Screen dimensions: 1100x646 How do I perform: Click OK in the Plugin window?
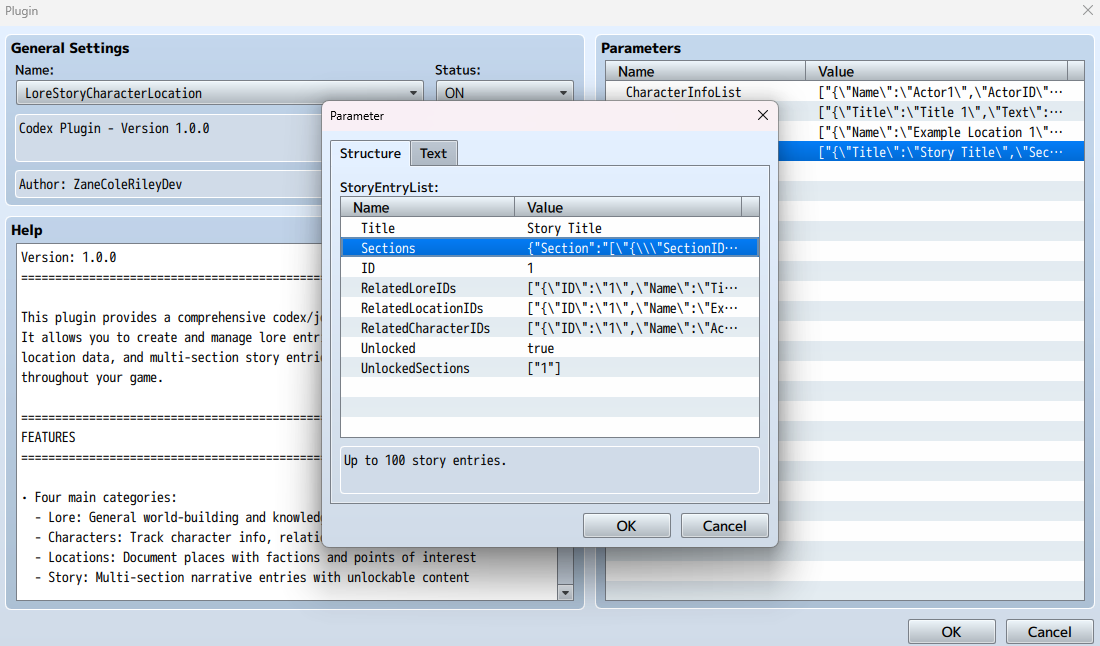click(x=951, y=631)
